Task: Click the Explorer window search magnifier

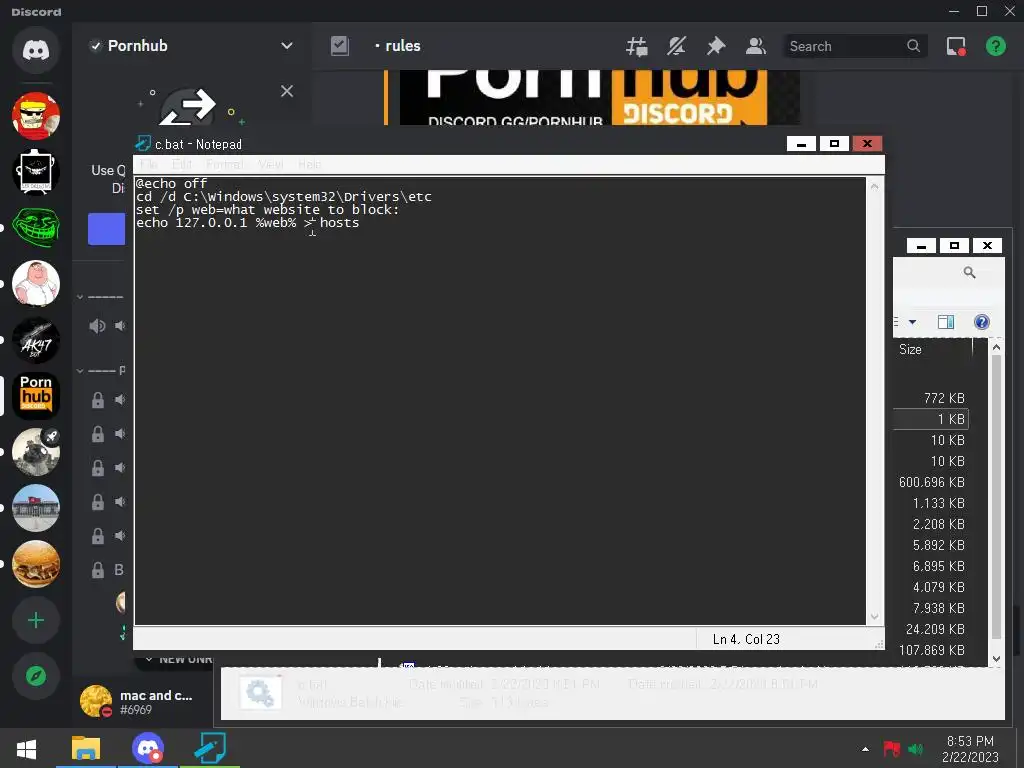Action: 969,272
